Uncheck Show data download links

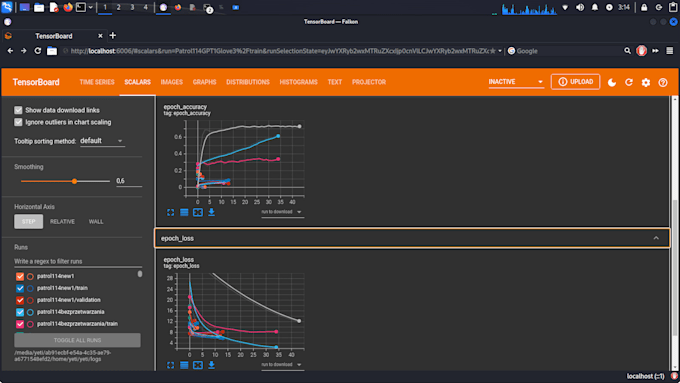[x=18, y=110]
